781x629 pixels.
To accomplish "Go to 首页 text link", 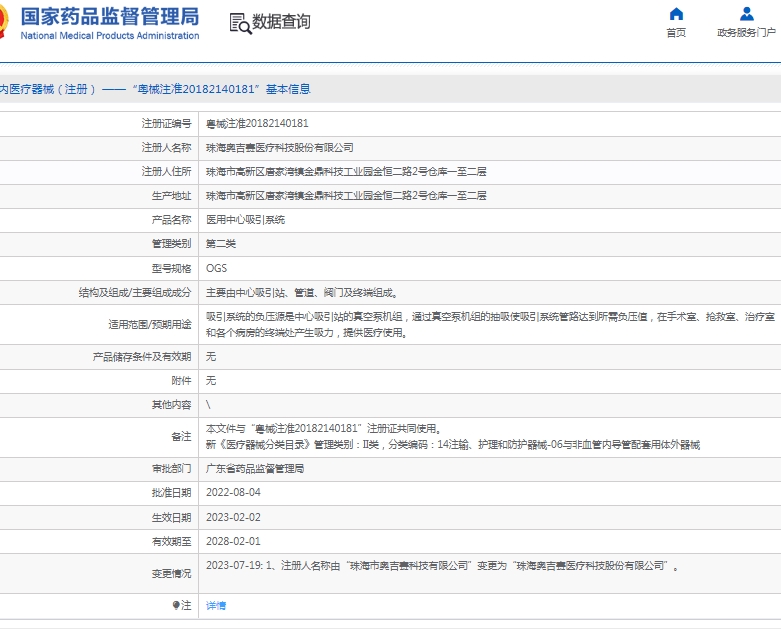I will tap(676, 32).
